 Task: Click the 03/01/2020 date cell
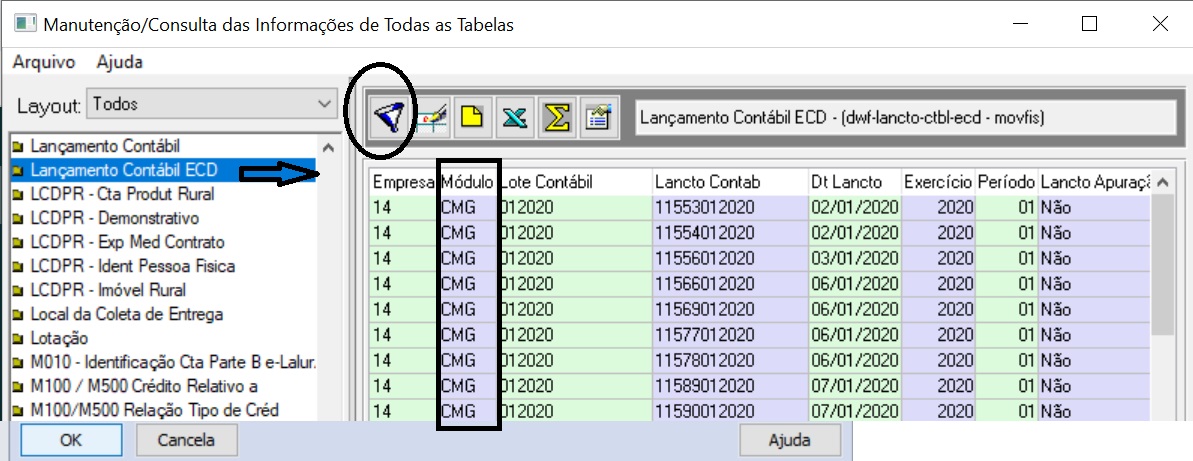click(x=855, y=259)
